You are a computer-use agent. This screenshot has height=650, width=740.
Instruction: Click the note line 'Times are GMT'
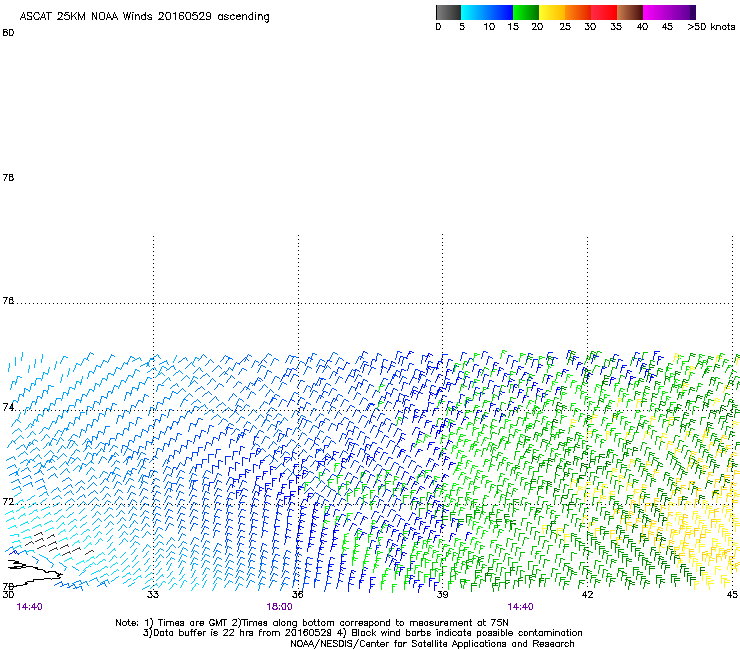tap(192, 623)
